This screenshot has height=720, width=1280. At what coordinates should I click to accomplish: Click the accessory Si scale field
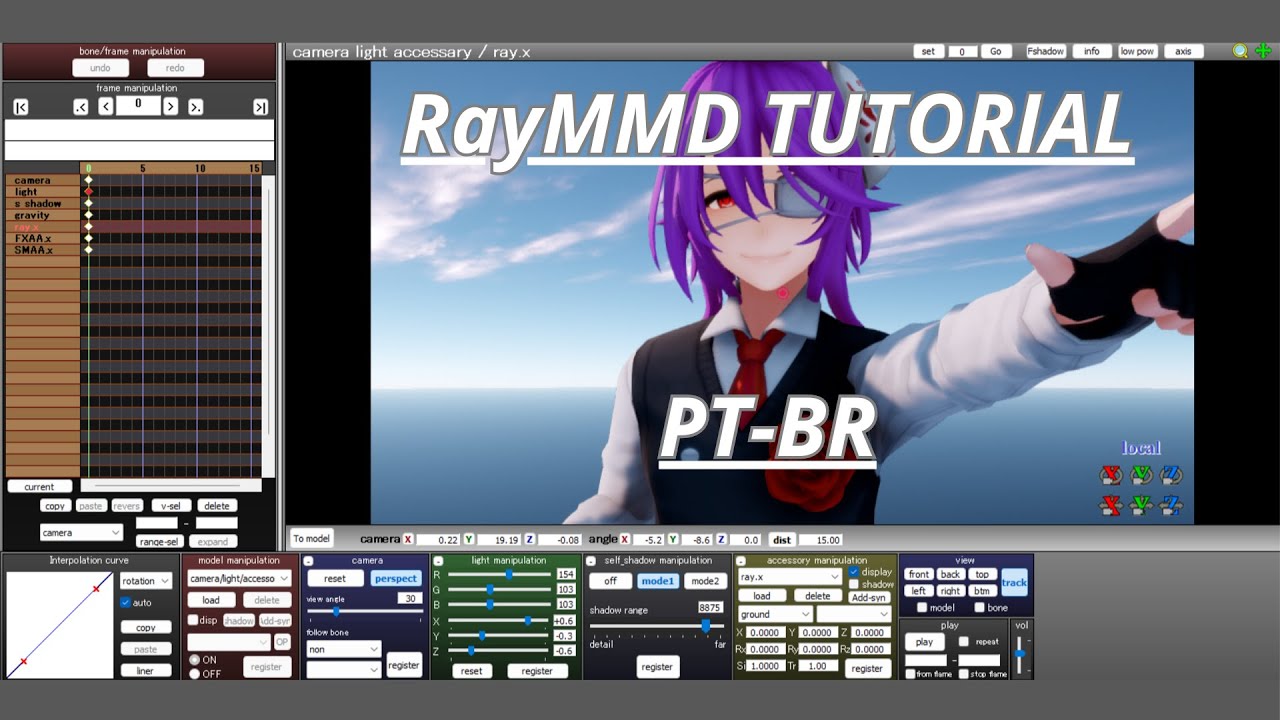(x=766, y=666)
